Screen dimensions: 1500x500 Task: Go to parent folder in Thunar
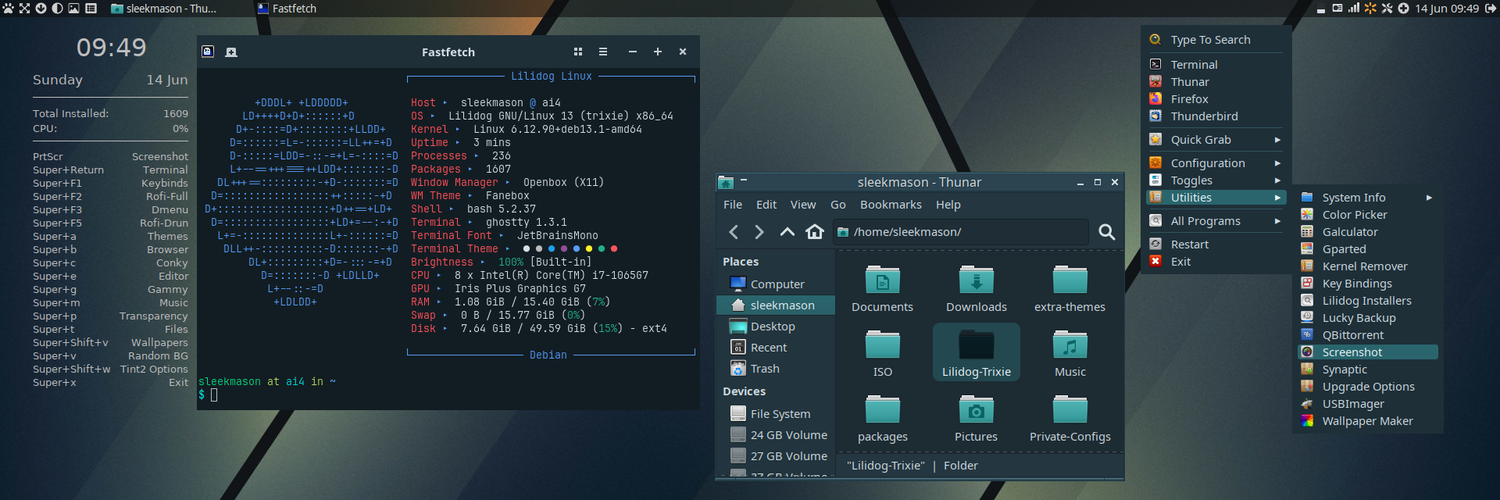pyautogui.click(x=787, y=232)
